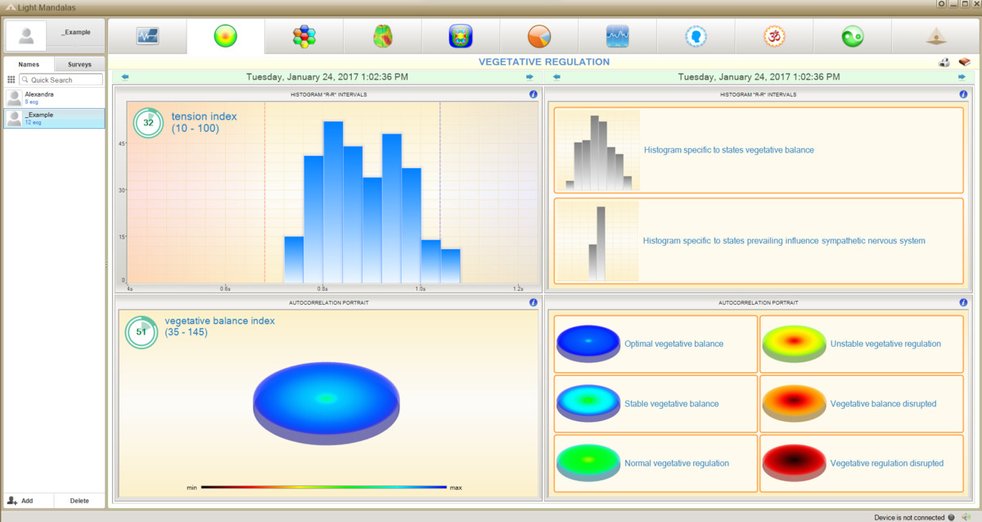Select the colorful hexagon cluster module icon
Image resolution: width=982 pixels, height=522 pixels.
click(x=304, y=37)
